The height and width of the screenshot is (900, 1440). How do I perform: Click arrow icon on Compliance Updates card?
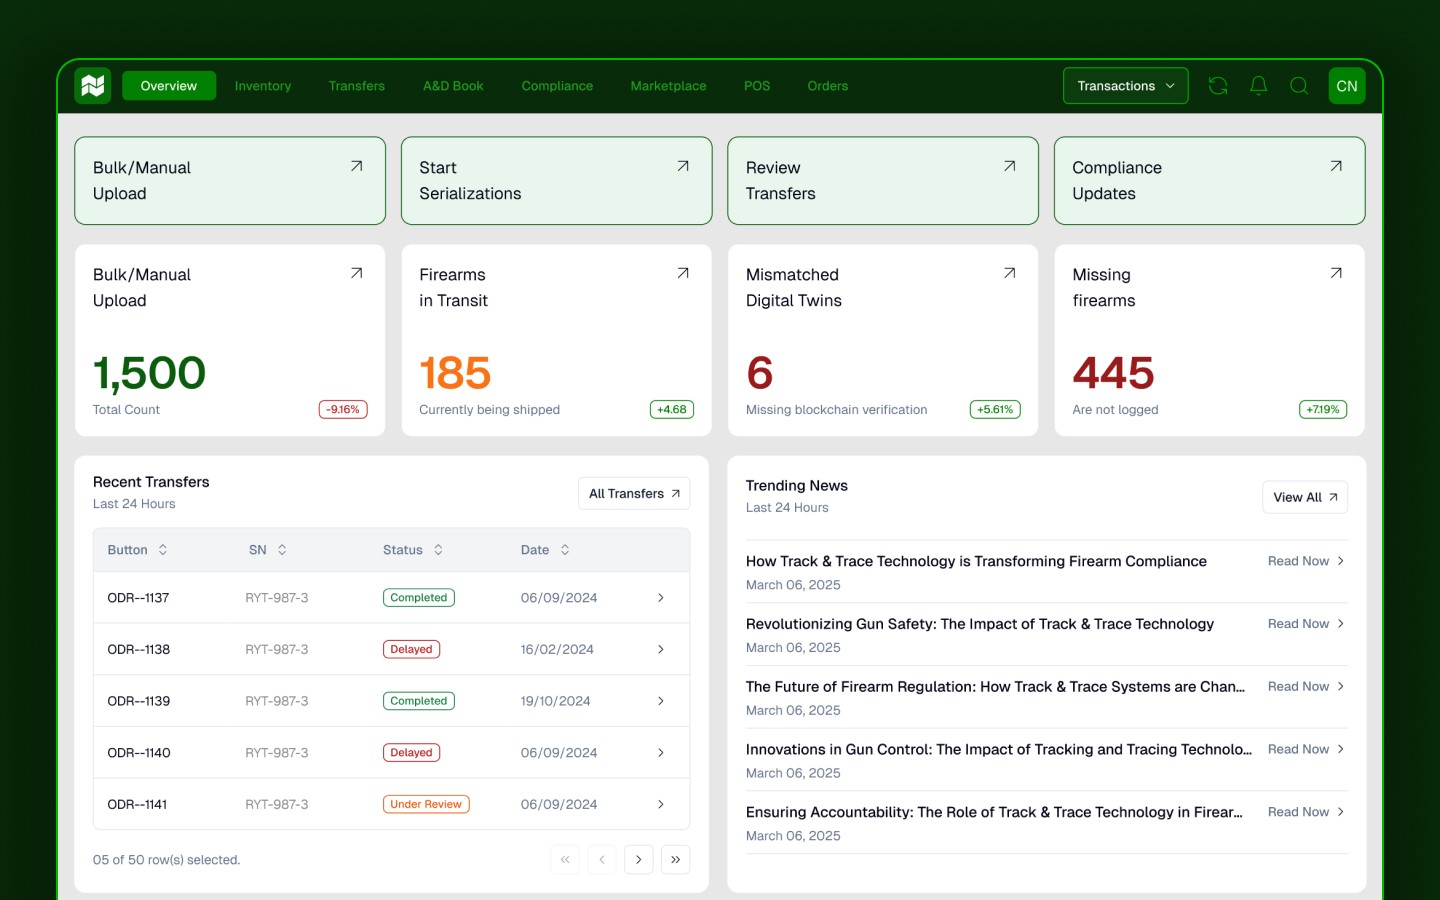1336,166
